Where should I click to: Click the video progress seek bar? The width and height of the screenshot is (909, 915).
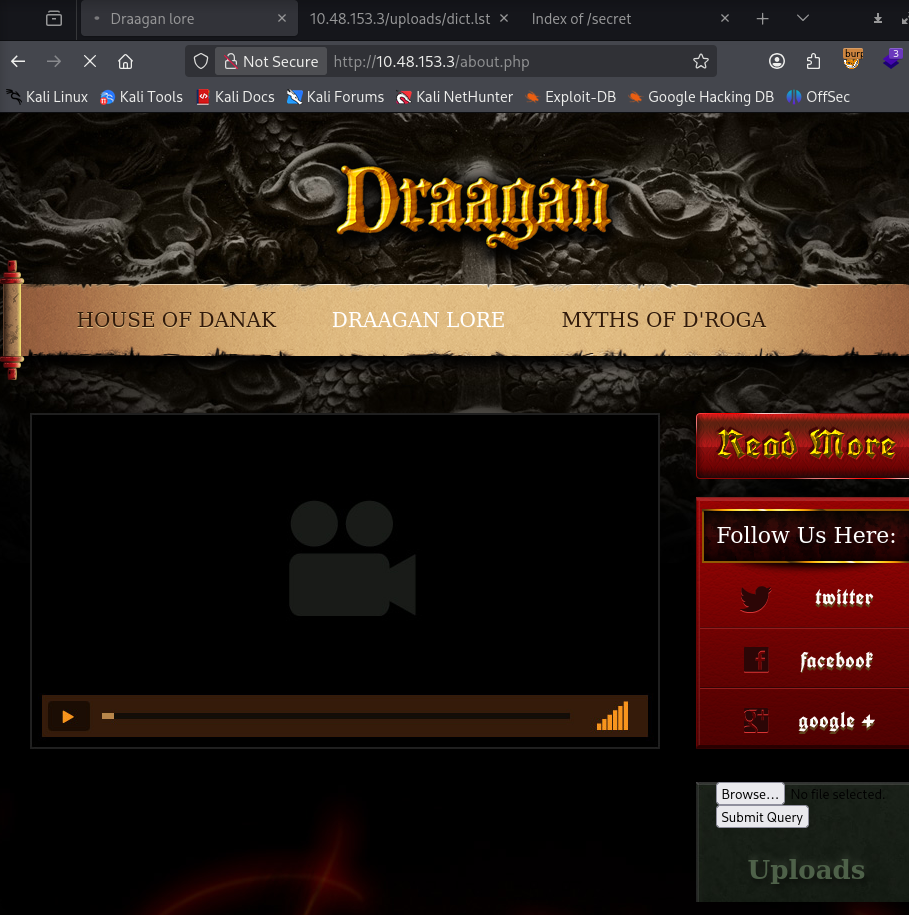[x=335, y=716]
